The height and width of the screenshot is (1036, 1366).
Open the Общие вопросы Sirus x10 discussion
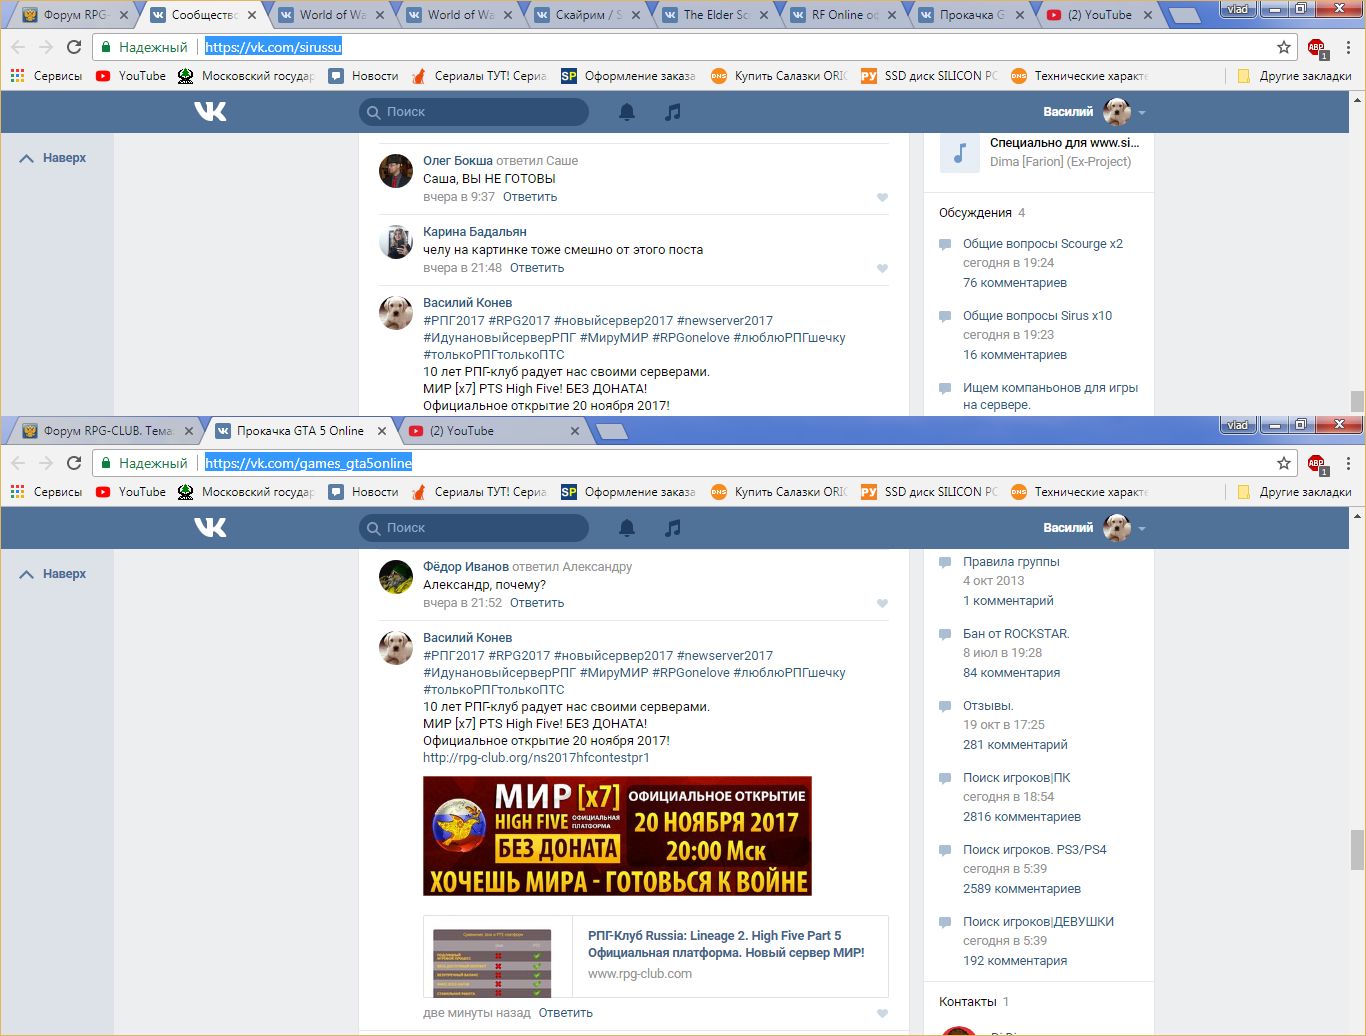pos(1037,316)
